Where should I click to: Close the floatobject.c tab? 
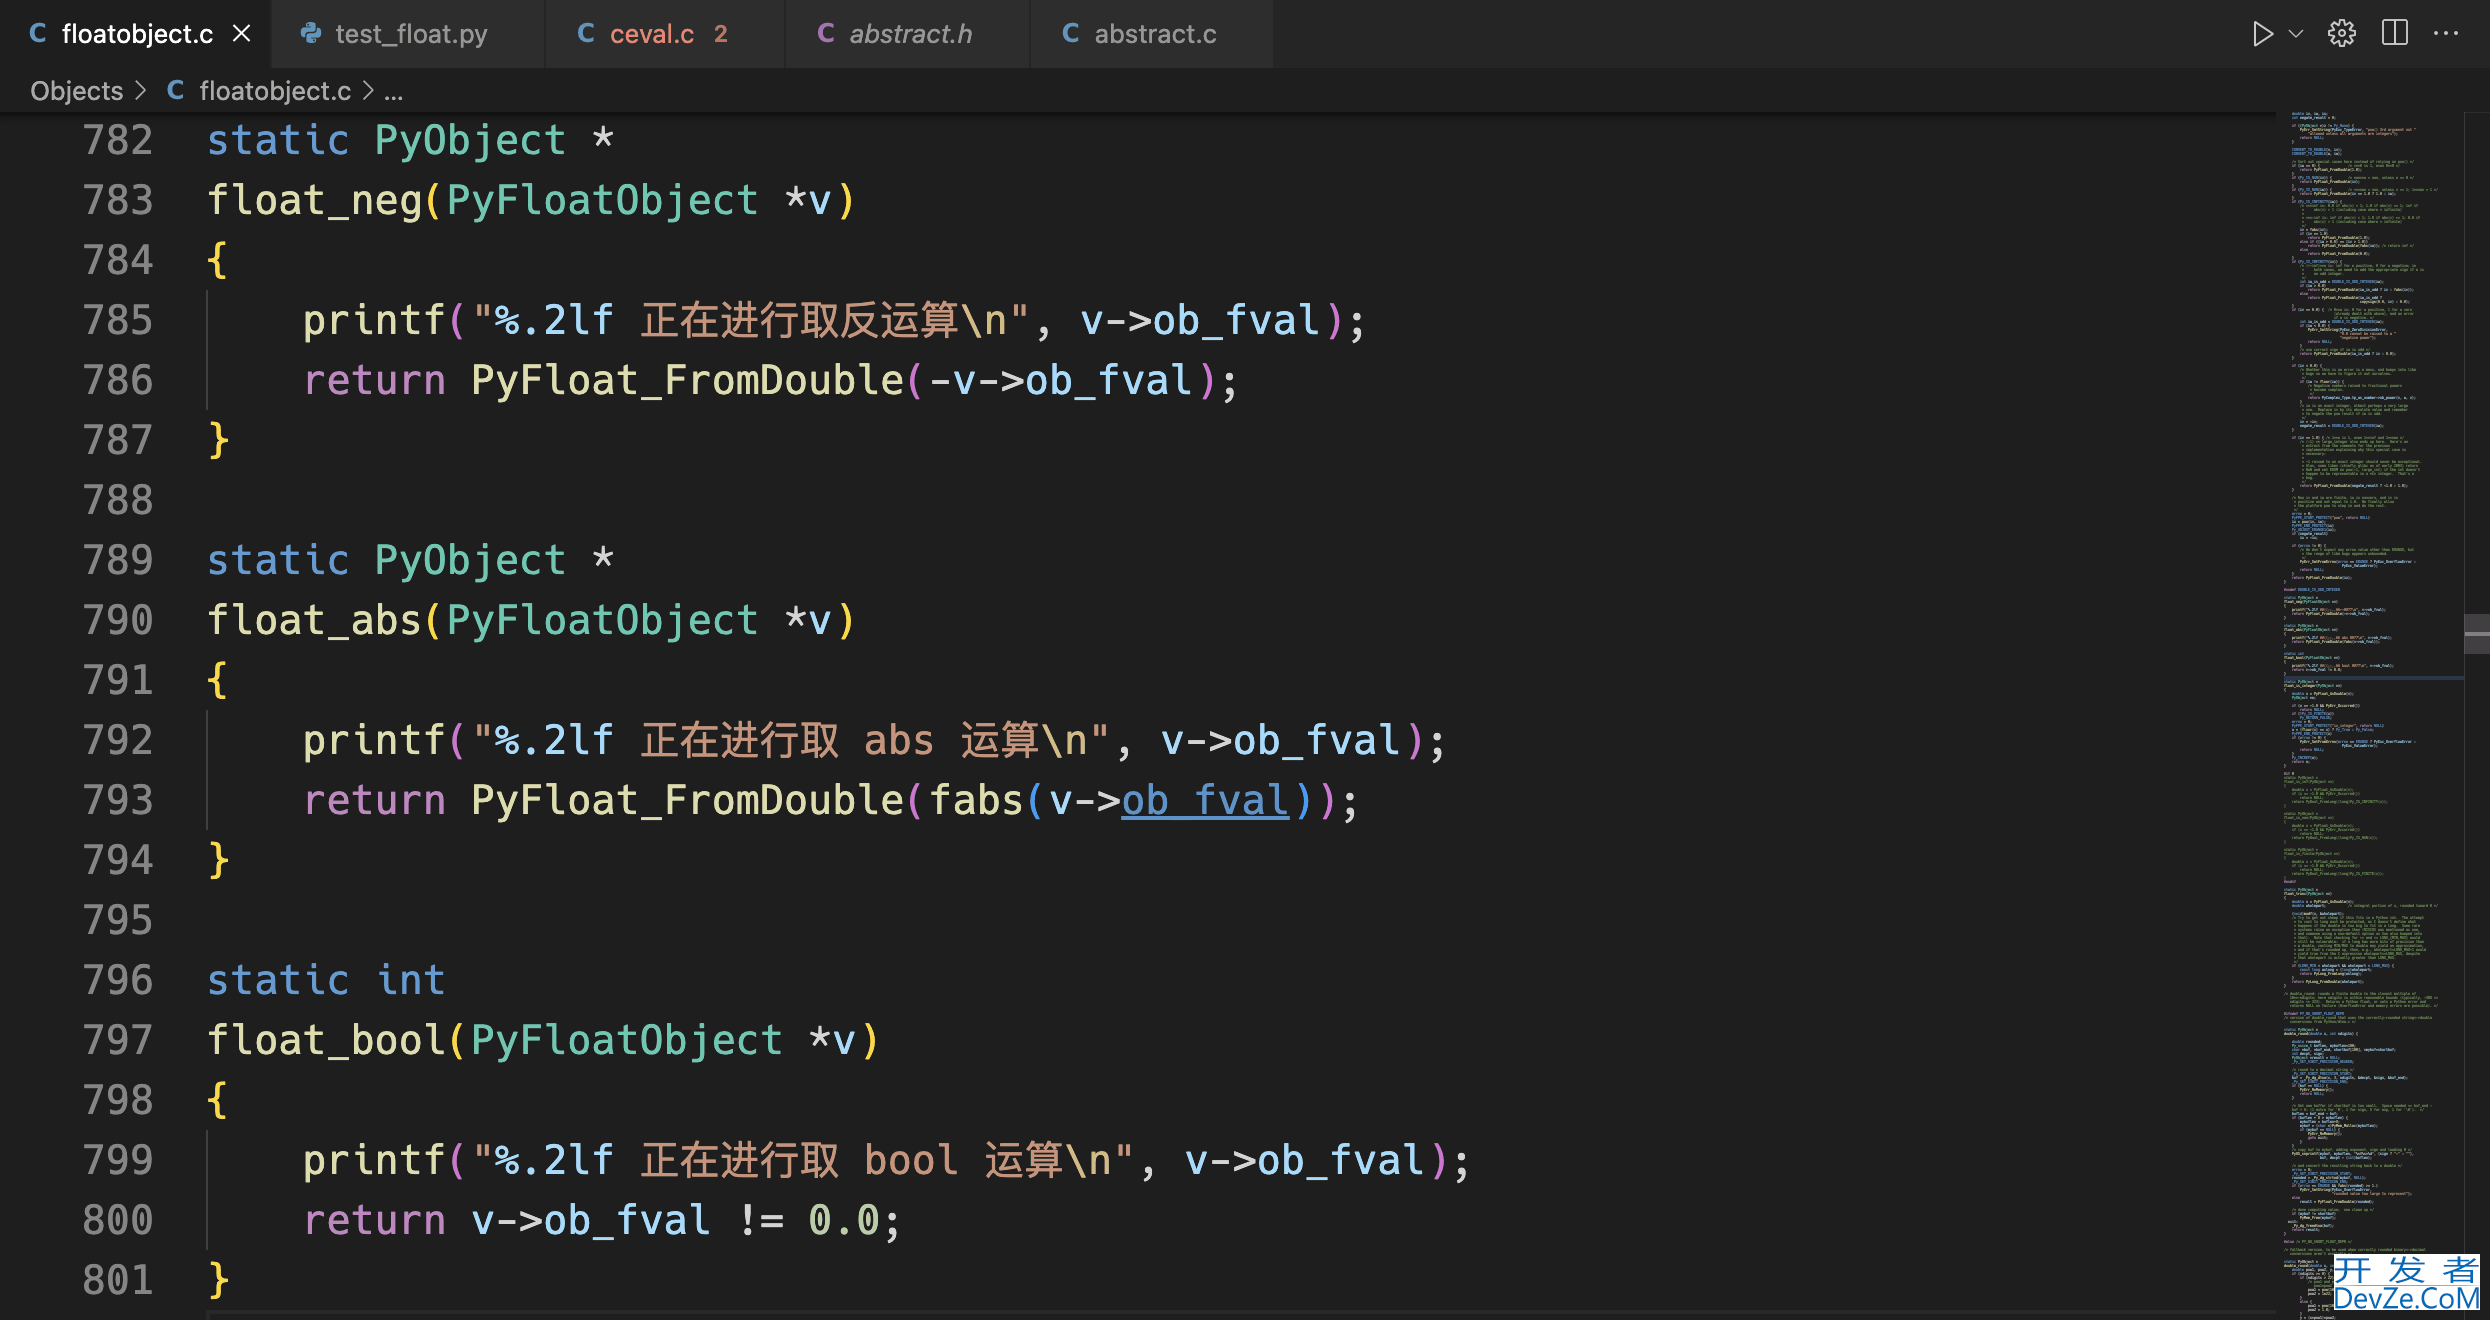tap(241, 34)
